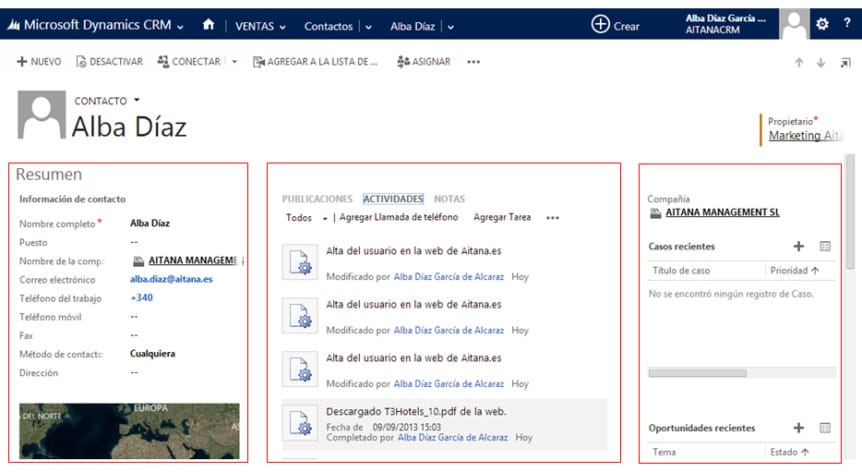Add a recent opportunity with plus icon
Viewport: 862px width, 472px height.
click(x=798, y=428)
